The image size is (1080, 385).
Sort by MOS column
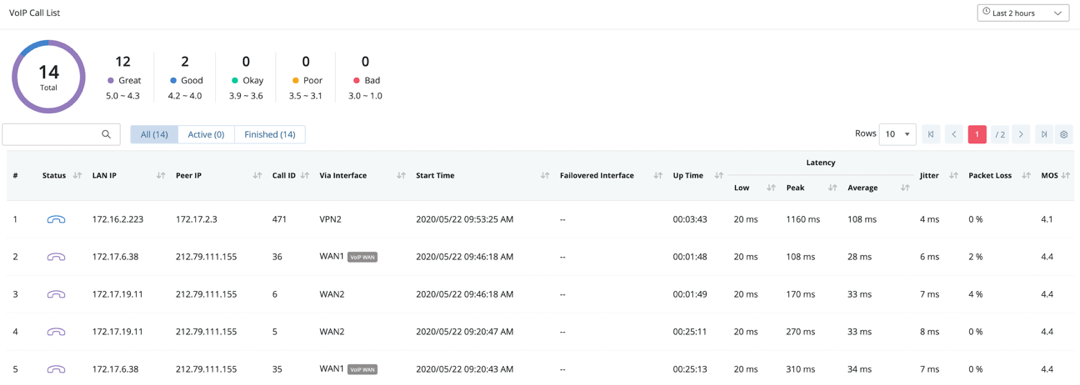1067,176
